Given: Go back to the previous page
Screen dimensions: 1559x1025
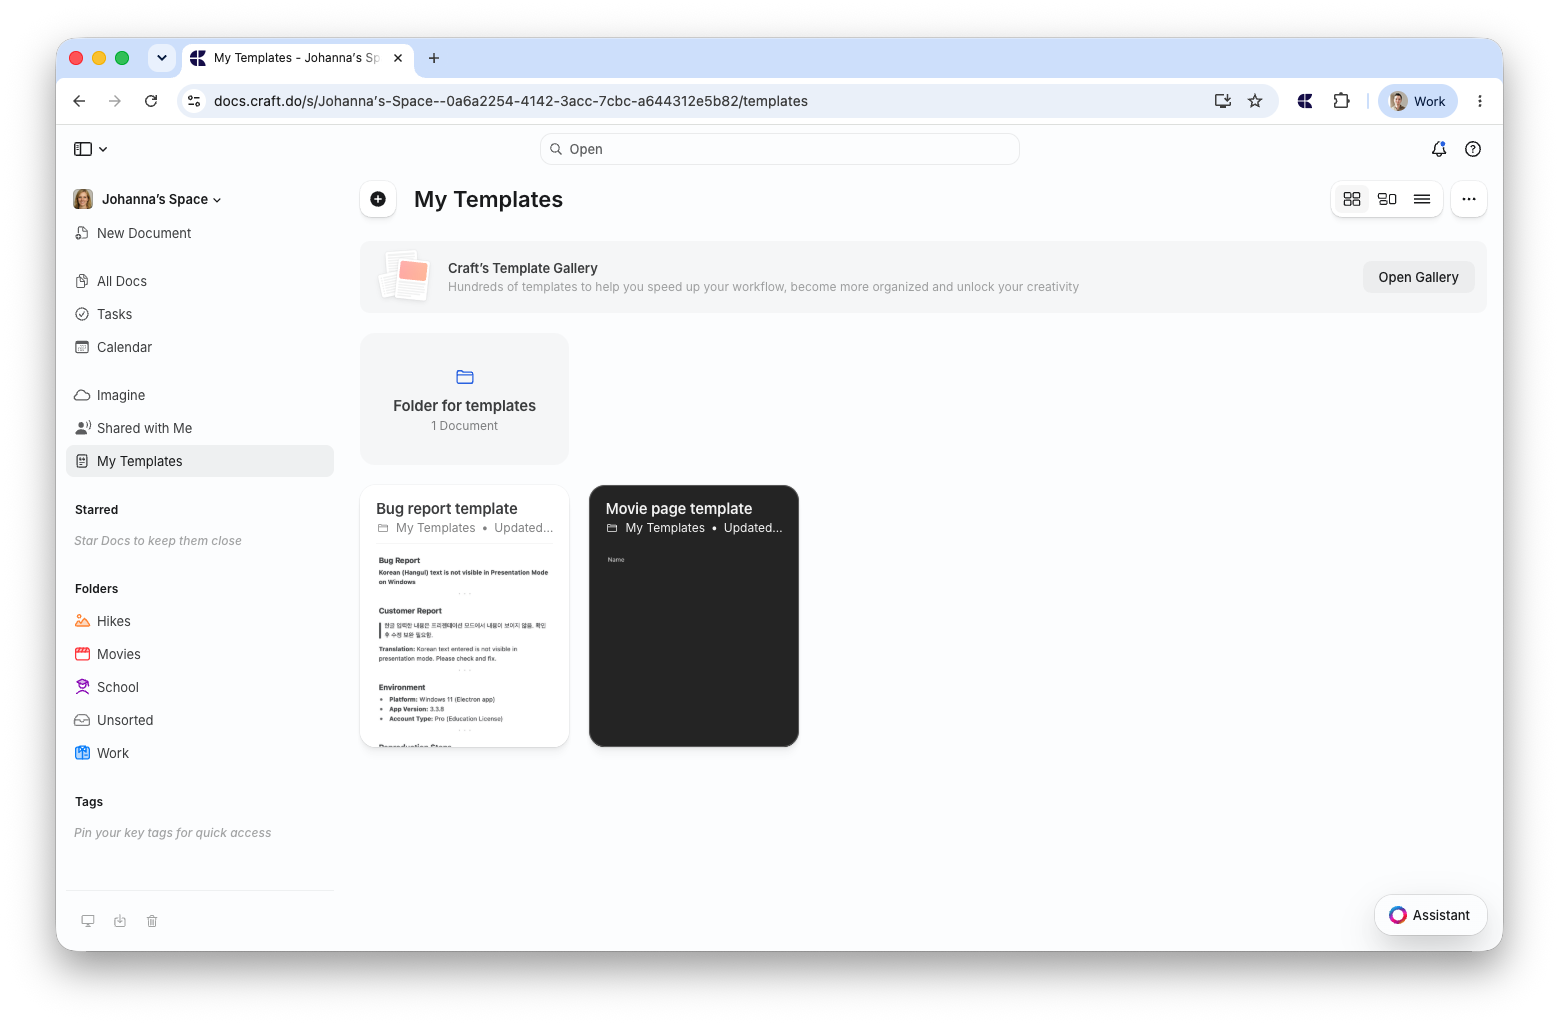Looking at the screenshot, I should pyautogui.click(x=79, y=101).
